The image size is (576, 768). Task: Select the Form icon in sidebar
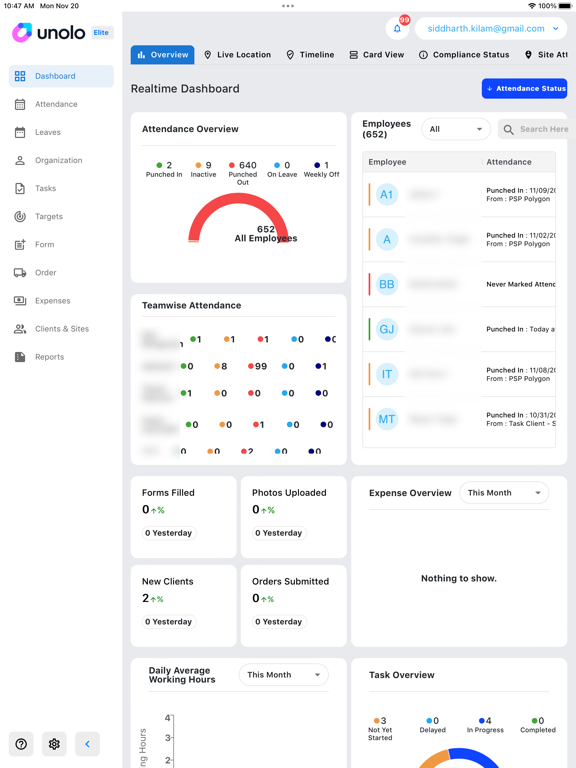[20, 244]
